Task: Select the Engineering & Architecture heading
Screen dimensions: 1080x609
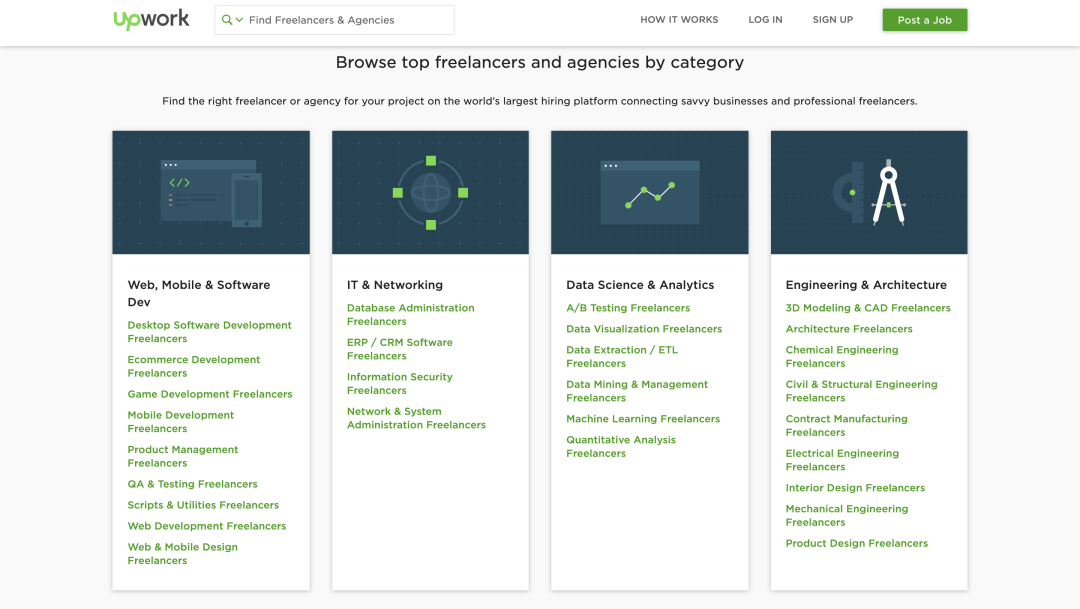Action: click(x=866, y=285)
